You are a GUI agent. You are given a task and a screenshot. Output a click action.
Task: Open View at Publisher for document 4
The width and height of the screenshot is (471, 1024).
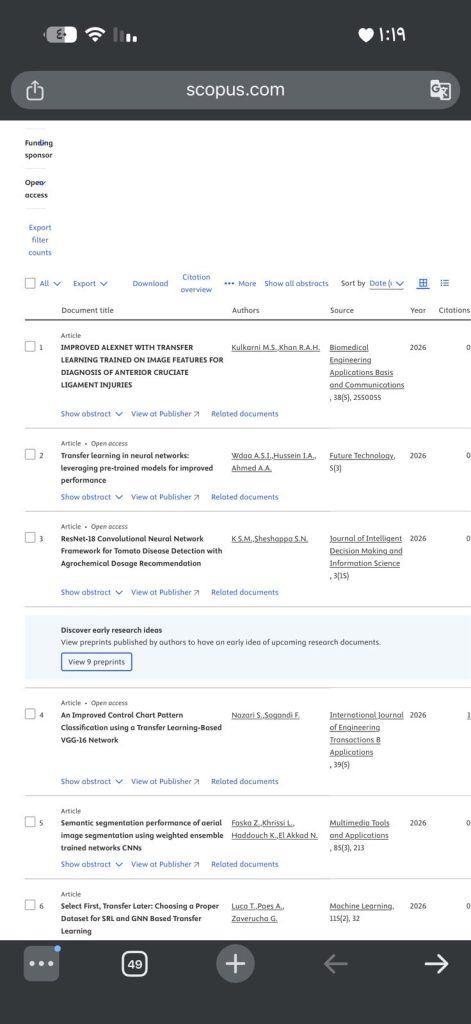(165, 781)
